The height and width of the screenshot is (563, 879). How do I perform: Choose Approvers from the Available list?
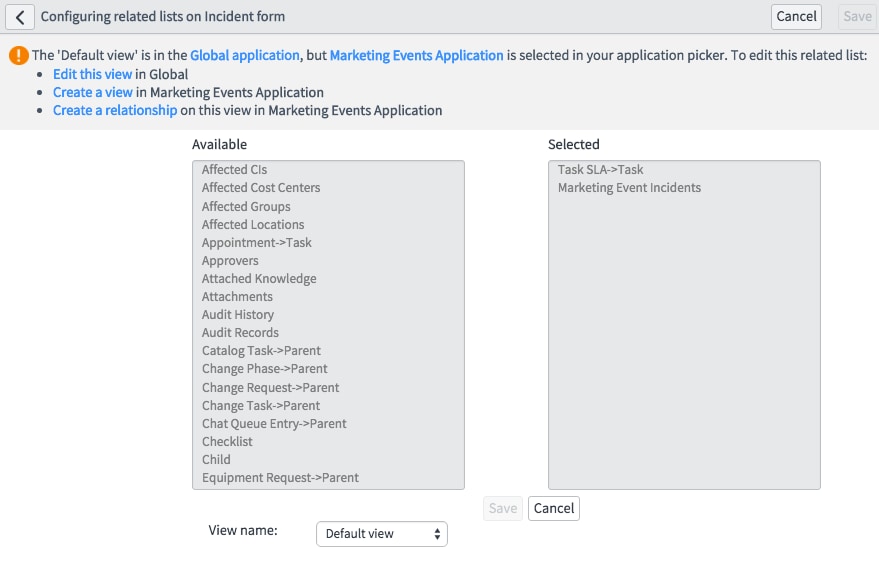(230, 261)
